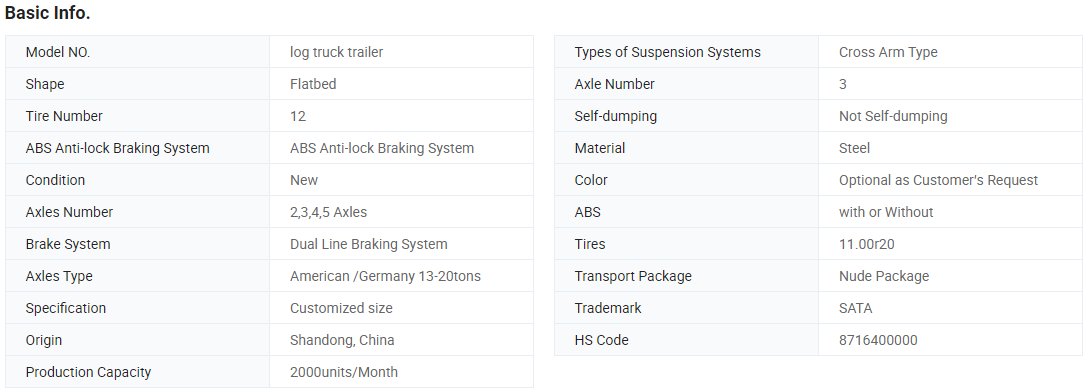The height and width of the screenshot is (392, 1090).
Task: Click the Shandong, China origin value
Action: pyautogui.click(x=342, y=340)
